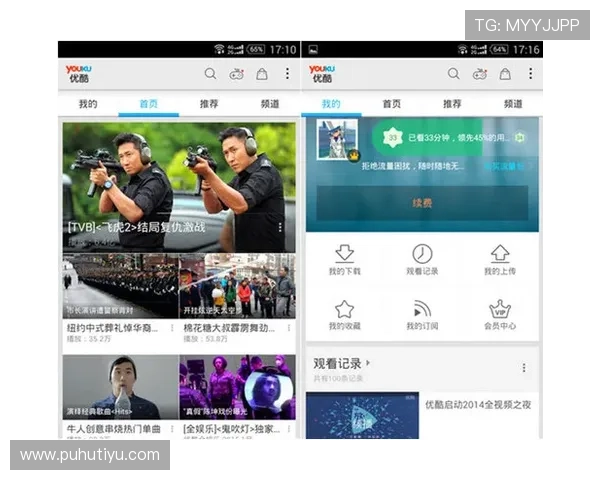Open options menu on 飞虎2 banner

coord(280,227)
